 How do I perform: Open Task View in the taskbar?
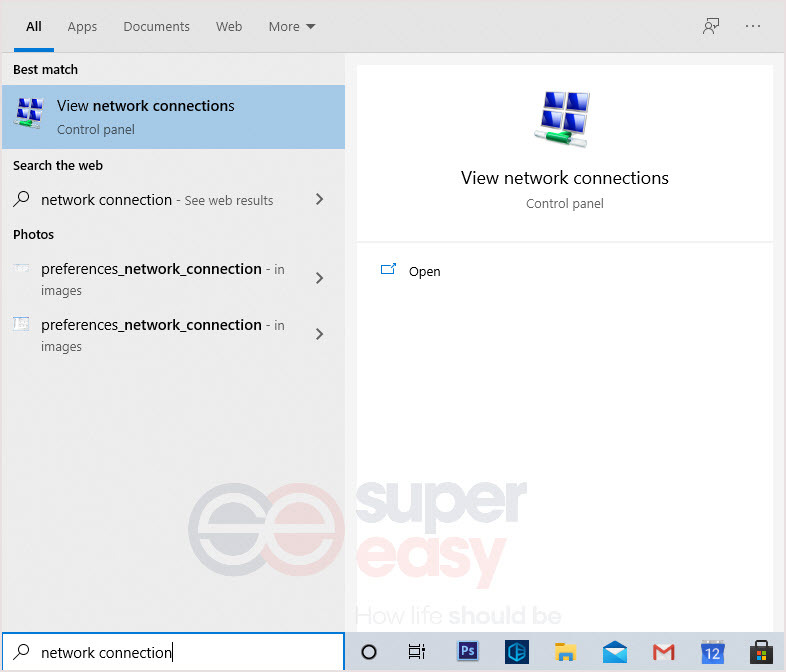coord(417,652)
